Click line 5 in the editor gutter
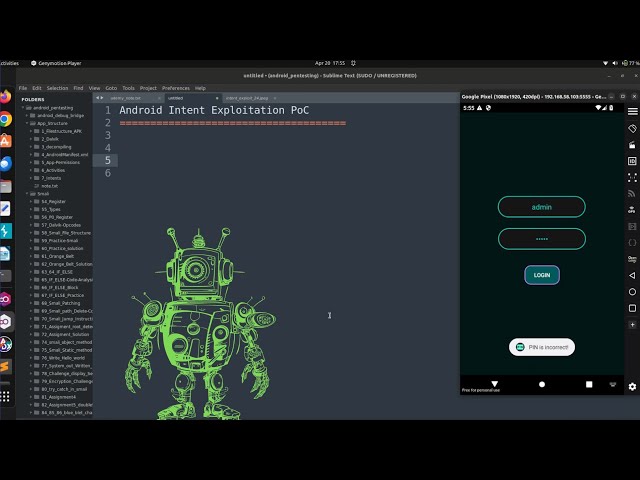 click(108, 160)
